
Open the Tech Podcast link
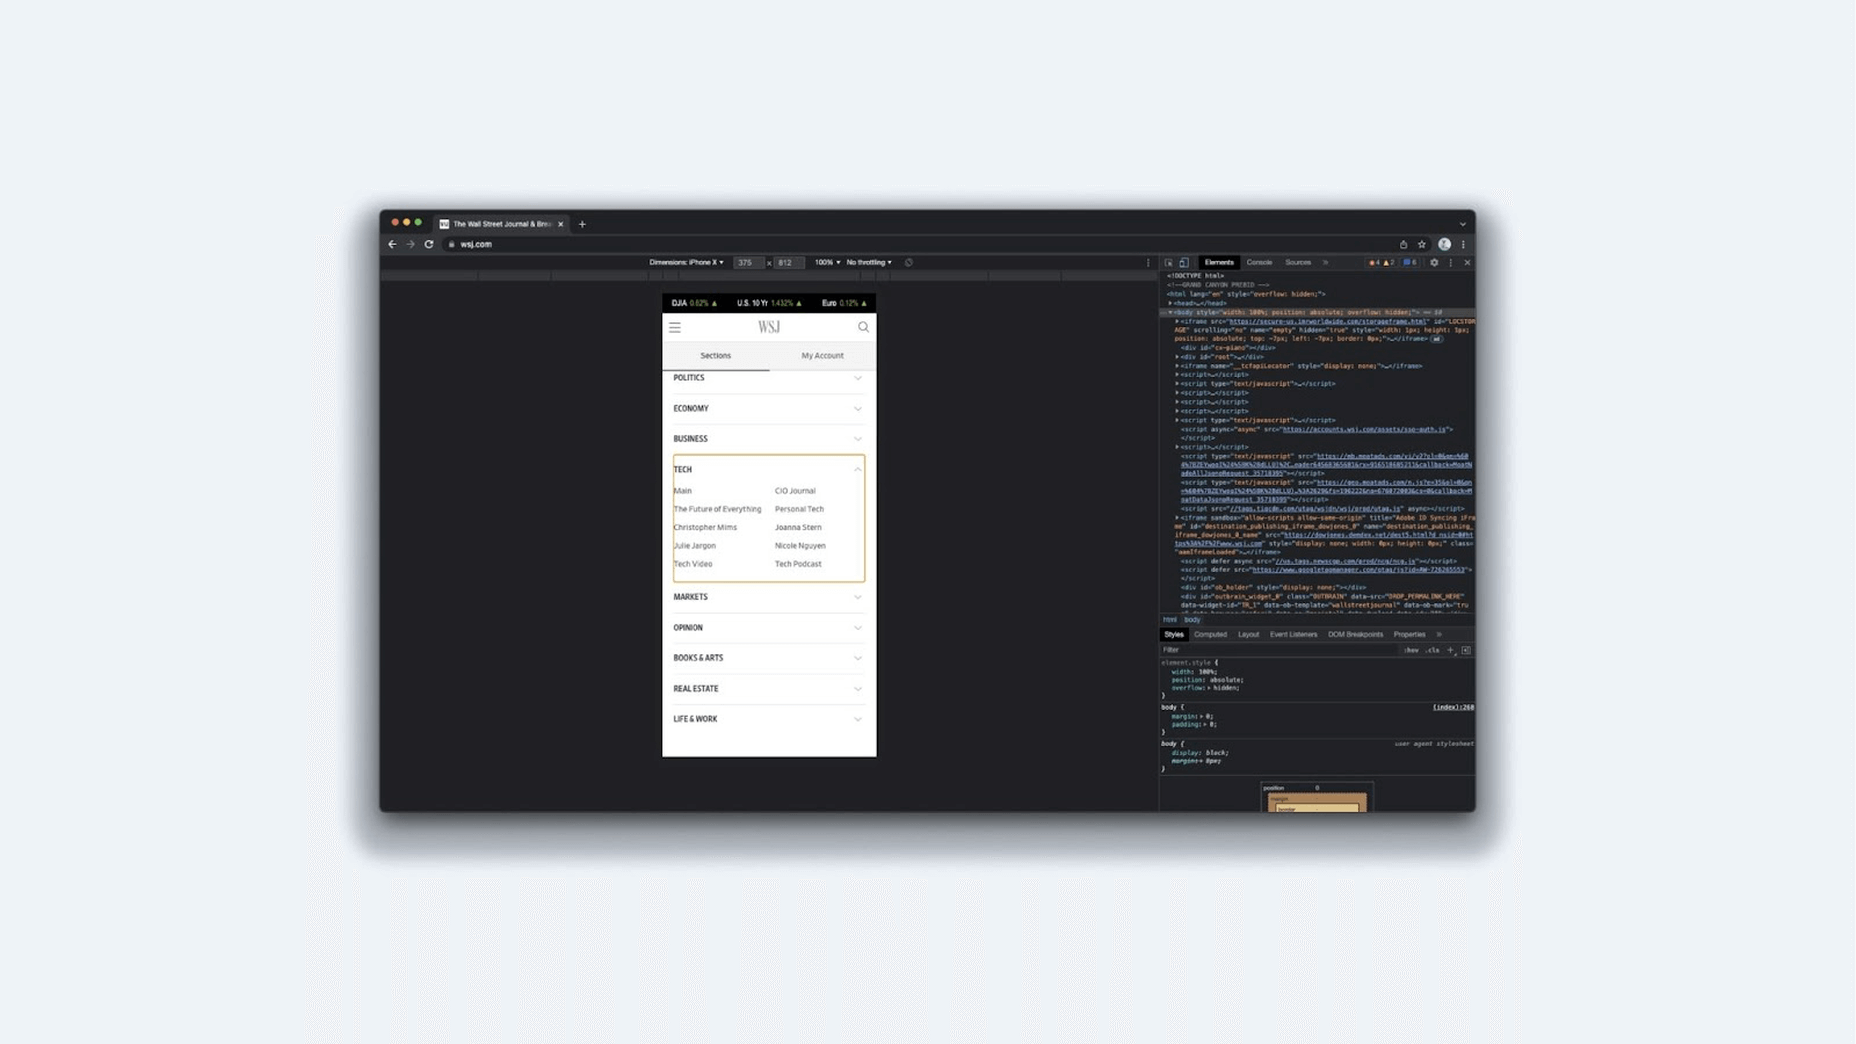tap(798, 564)
